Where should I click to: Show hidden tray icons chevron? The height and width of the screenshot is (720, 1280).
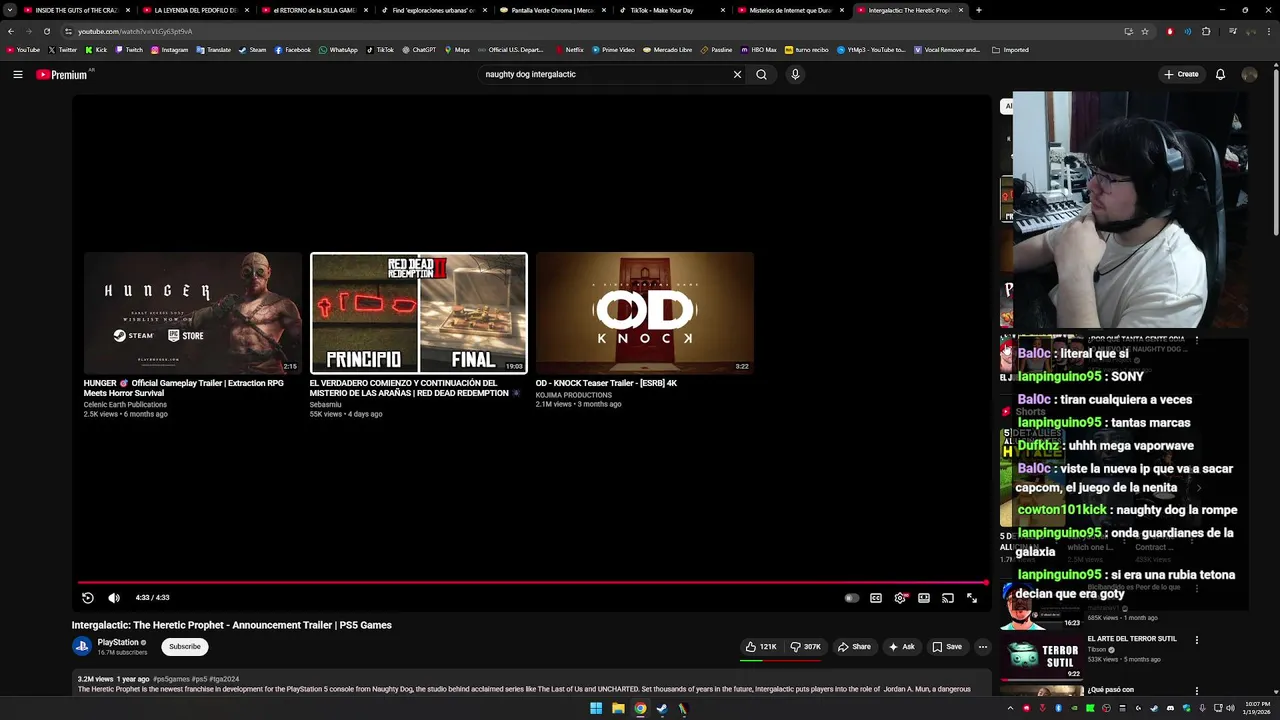coord(1011,709)
